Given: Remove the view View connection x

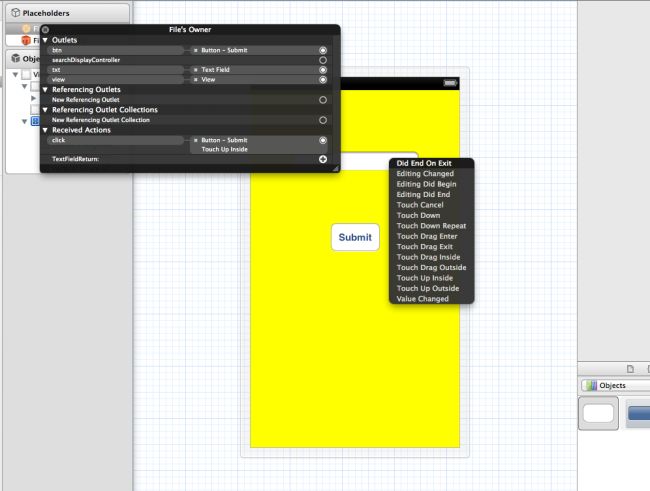Looking at the screenshot, I should click(x=196, y=80).
